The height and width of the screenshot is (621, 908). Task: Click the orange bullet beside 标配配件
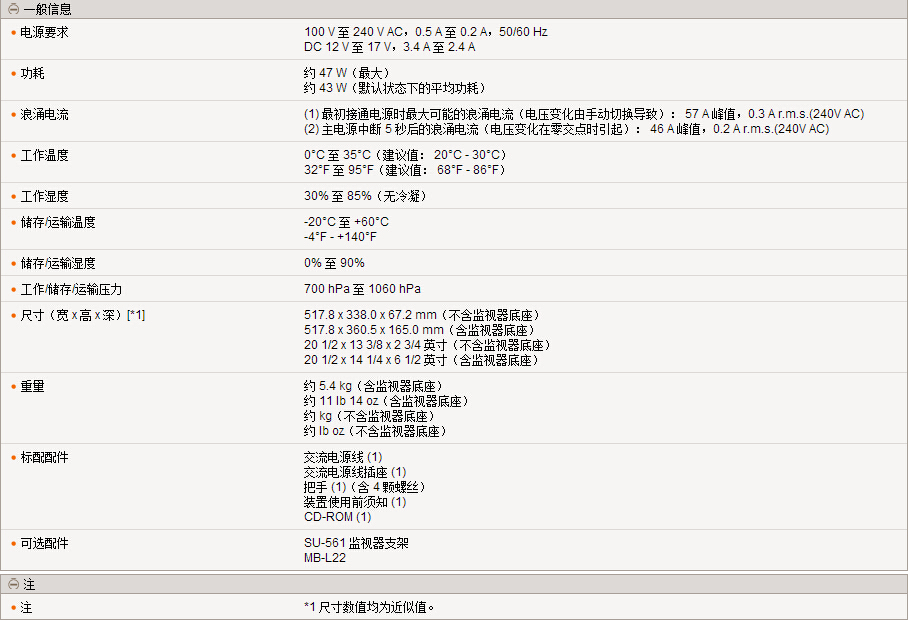click(x=13, y=458)
